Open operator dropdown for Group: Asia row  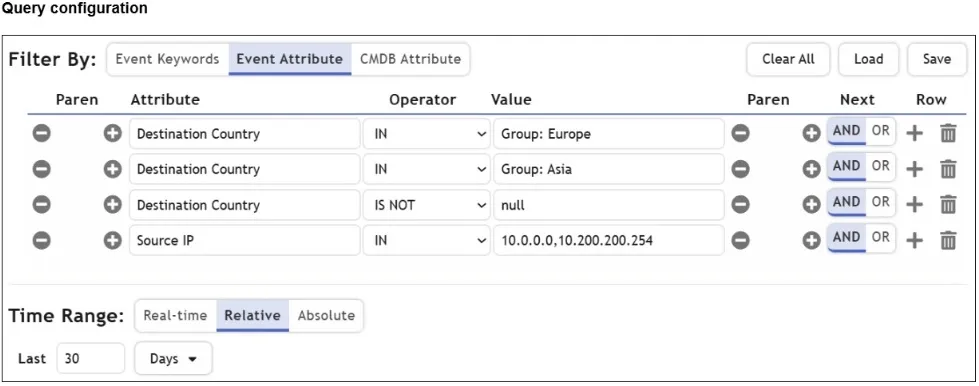pyautogui.click(x=427, y=169)
